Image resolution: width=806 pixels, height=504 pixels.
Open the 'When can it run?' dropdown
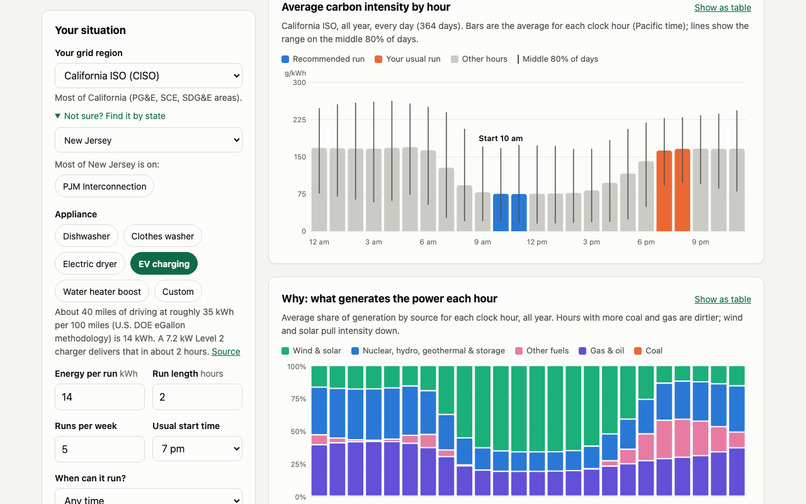[x=149, y=497]
